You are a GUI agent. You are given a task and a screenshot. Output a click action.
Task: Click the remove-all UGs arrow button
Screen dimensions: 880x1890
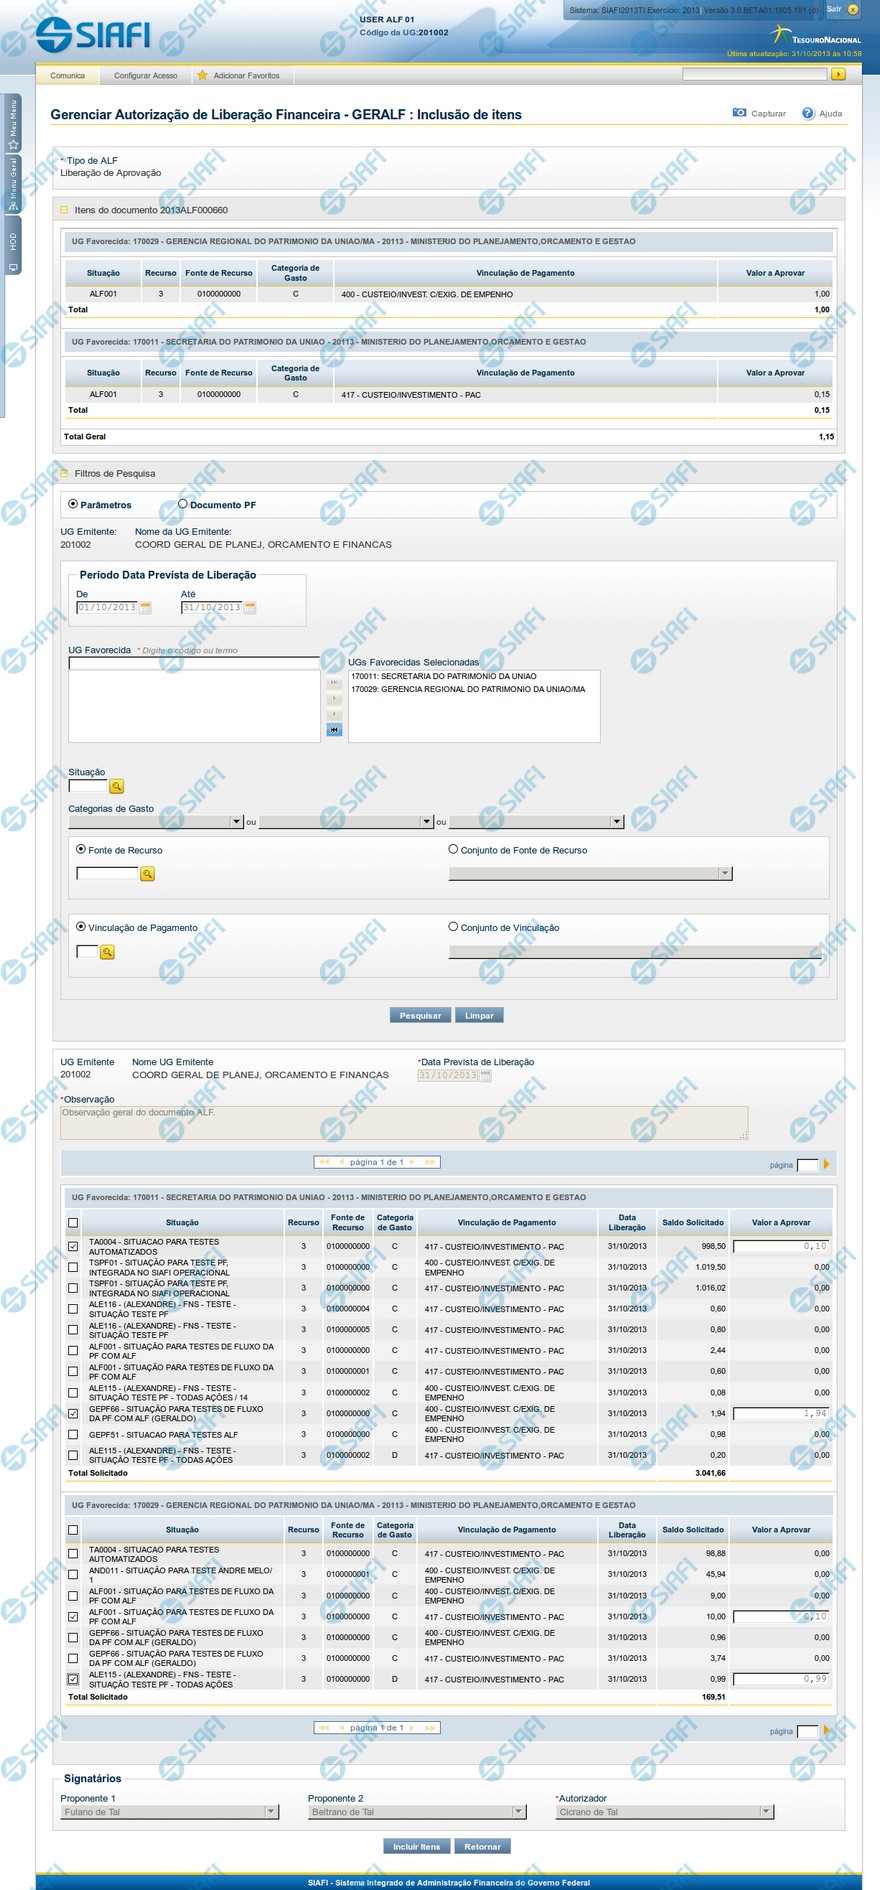point(334,730)
